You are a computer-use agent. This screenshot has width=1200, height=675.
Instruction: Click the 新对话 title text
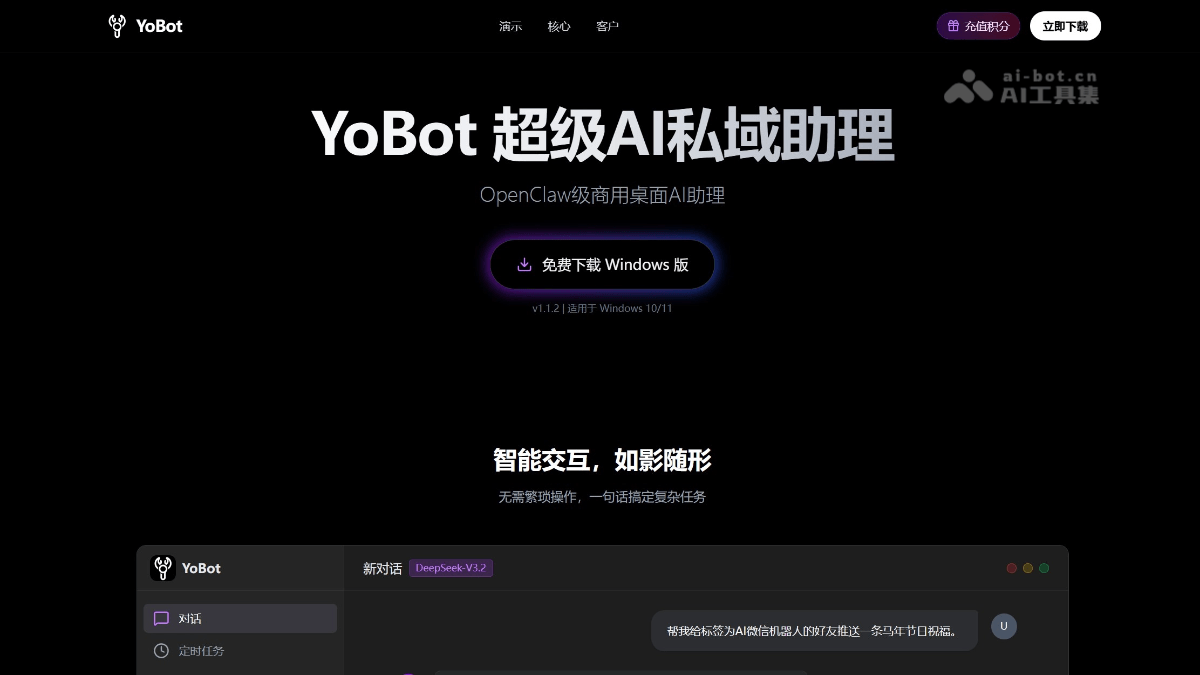pos(382,569)
